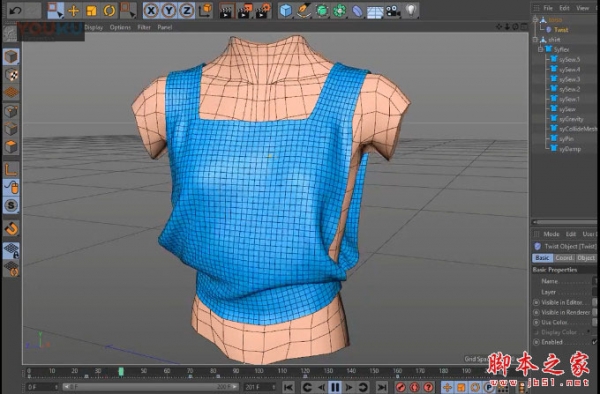Toggle the tweak mouse mode icon
600x394 pixels.
point(11,187)
